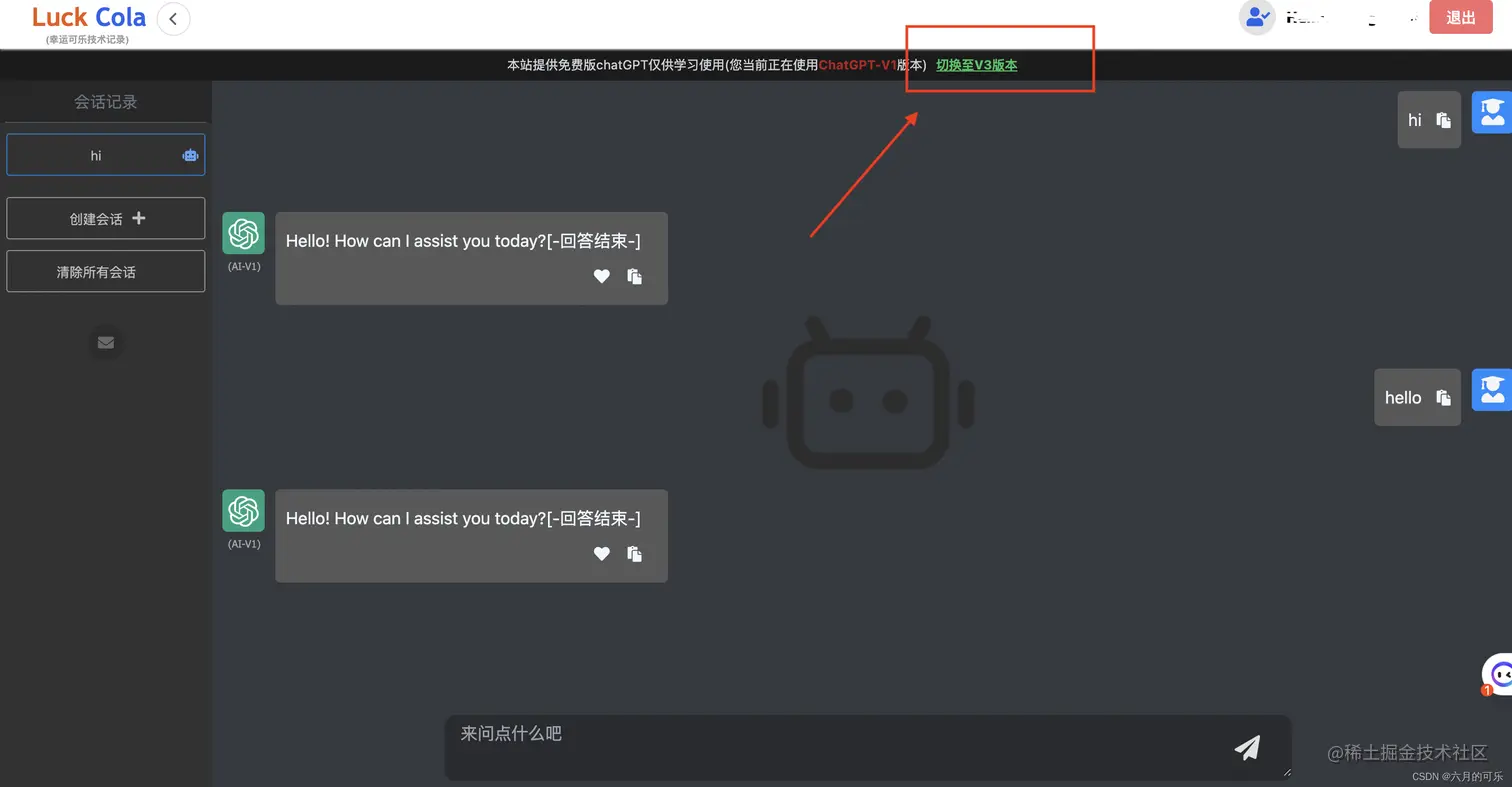This screenshot has width=1512, height=787.
Task: Click the red 退出 logout button
Action: [x=1460, y=17]
